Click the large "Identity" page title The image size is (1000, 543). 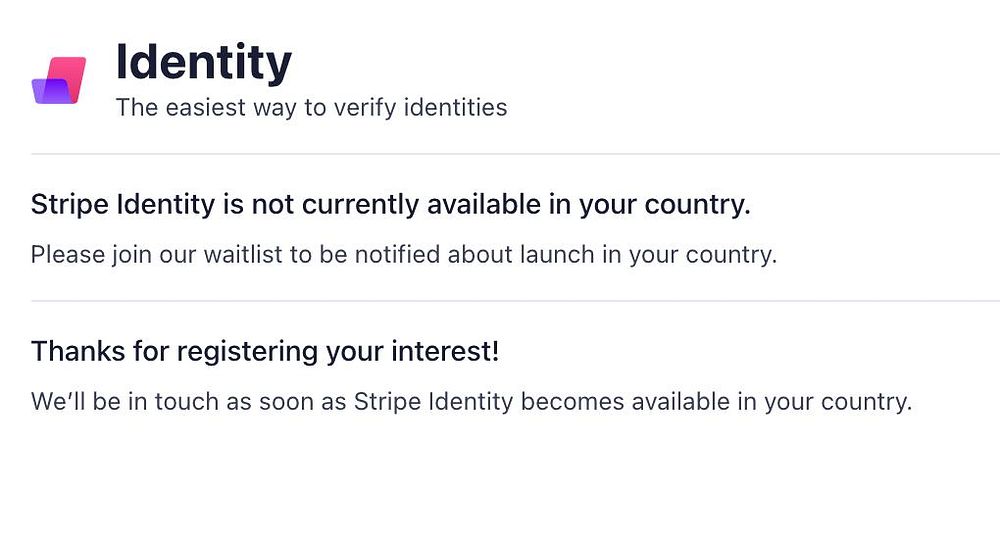[204, 62]
